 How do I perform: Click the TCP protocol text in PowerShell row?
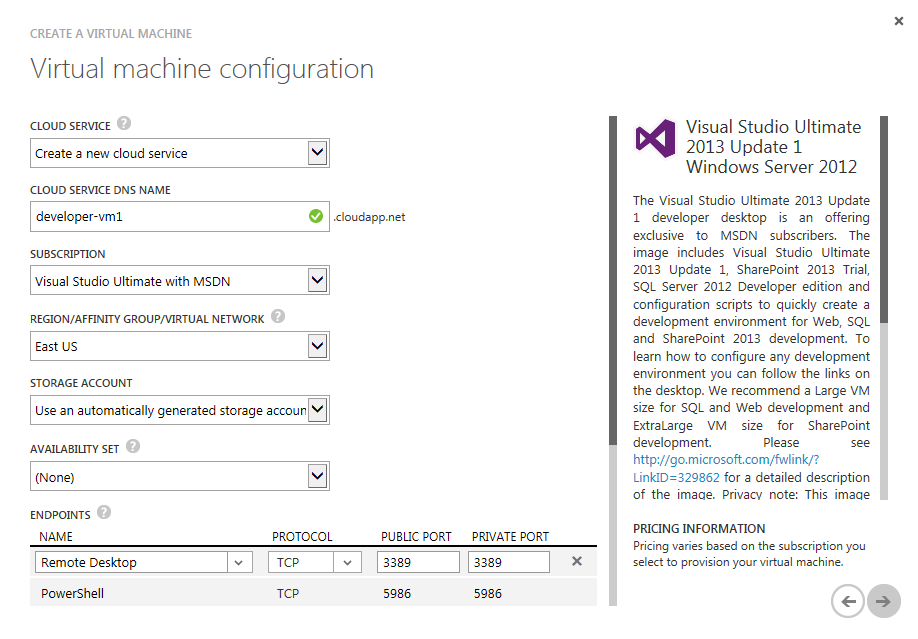coord(288,593)
